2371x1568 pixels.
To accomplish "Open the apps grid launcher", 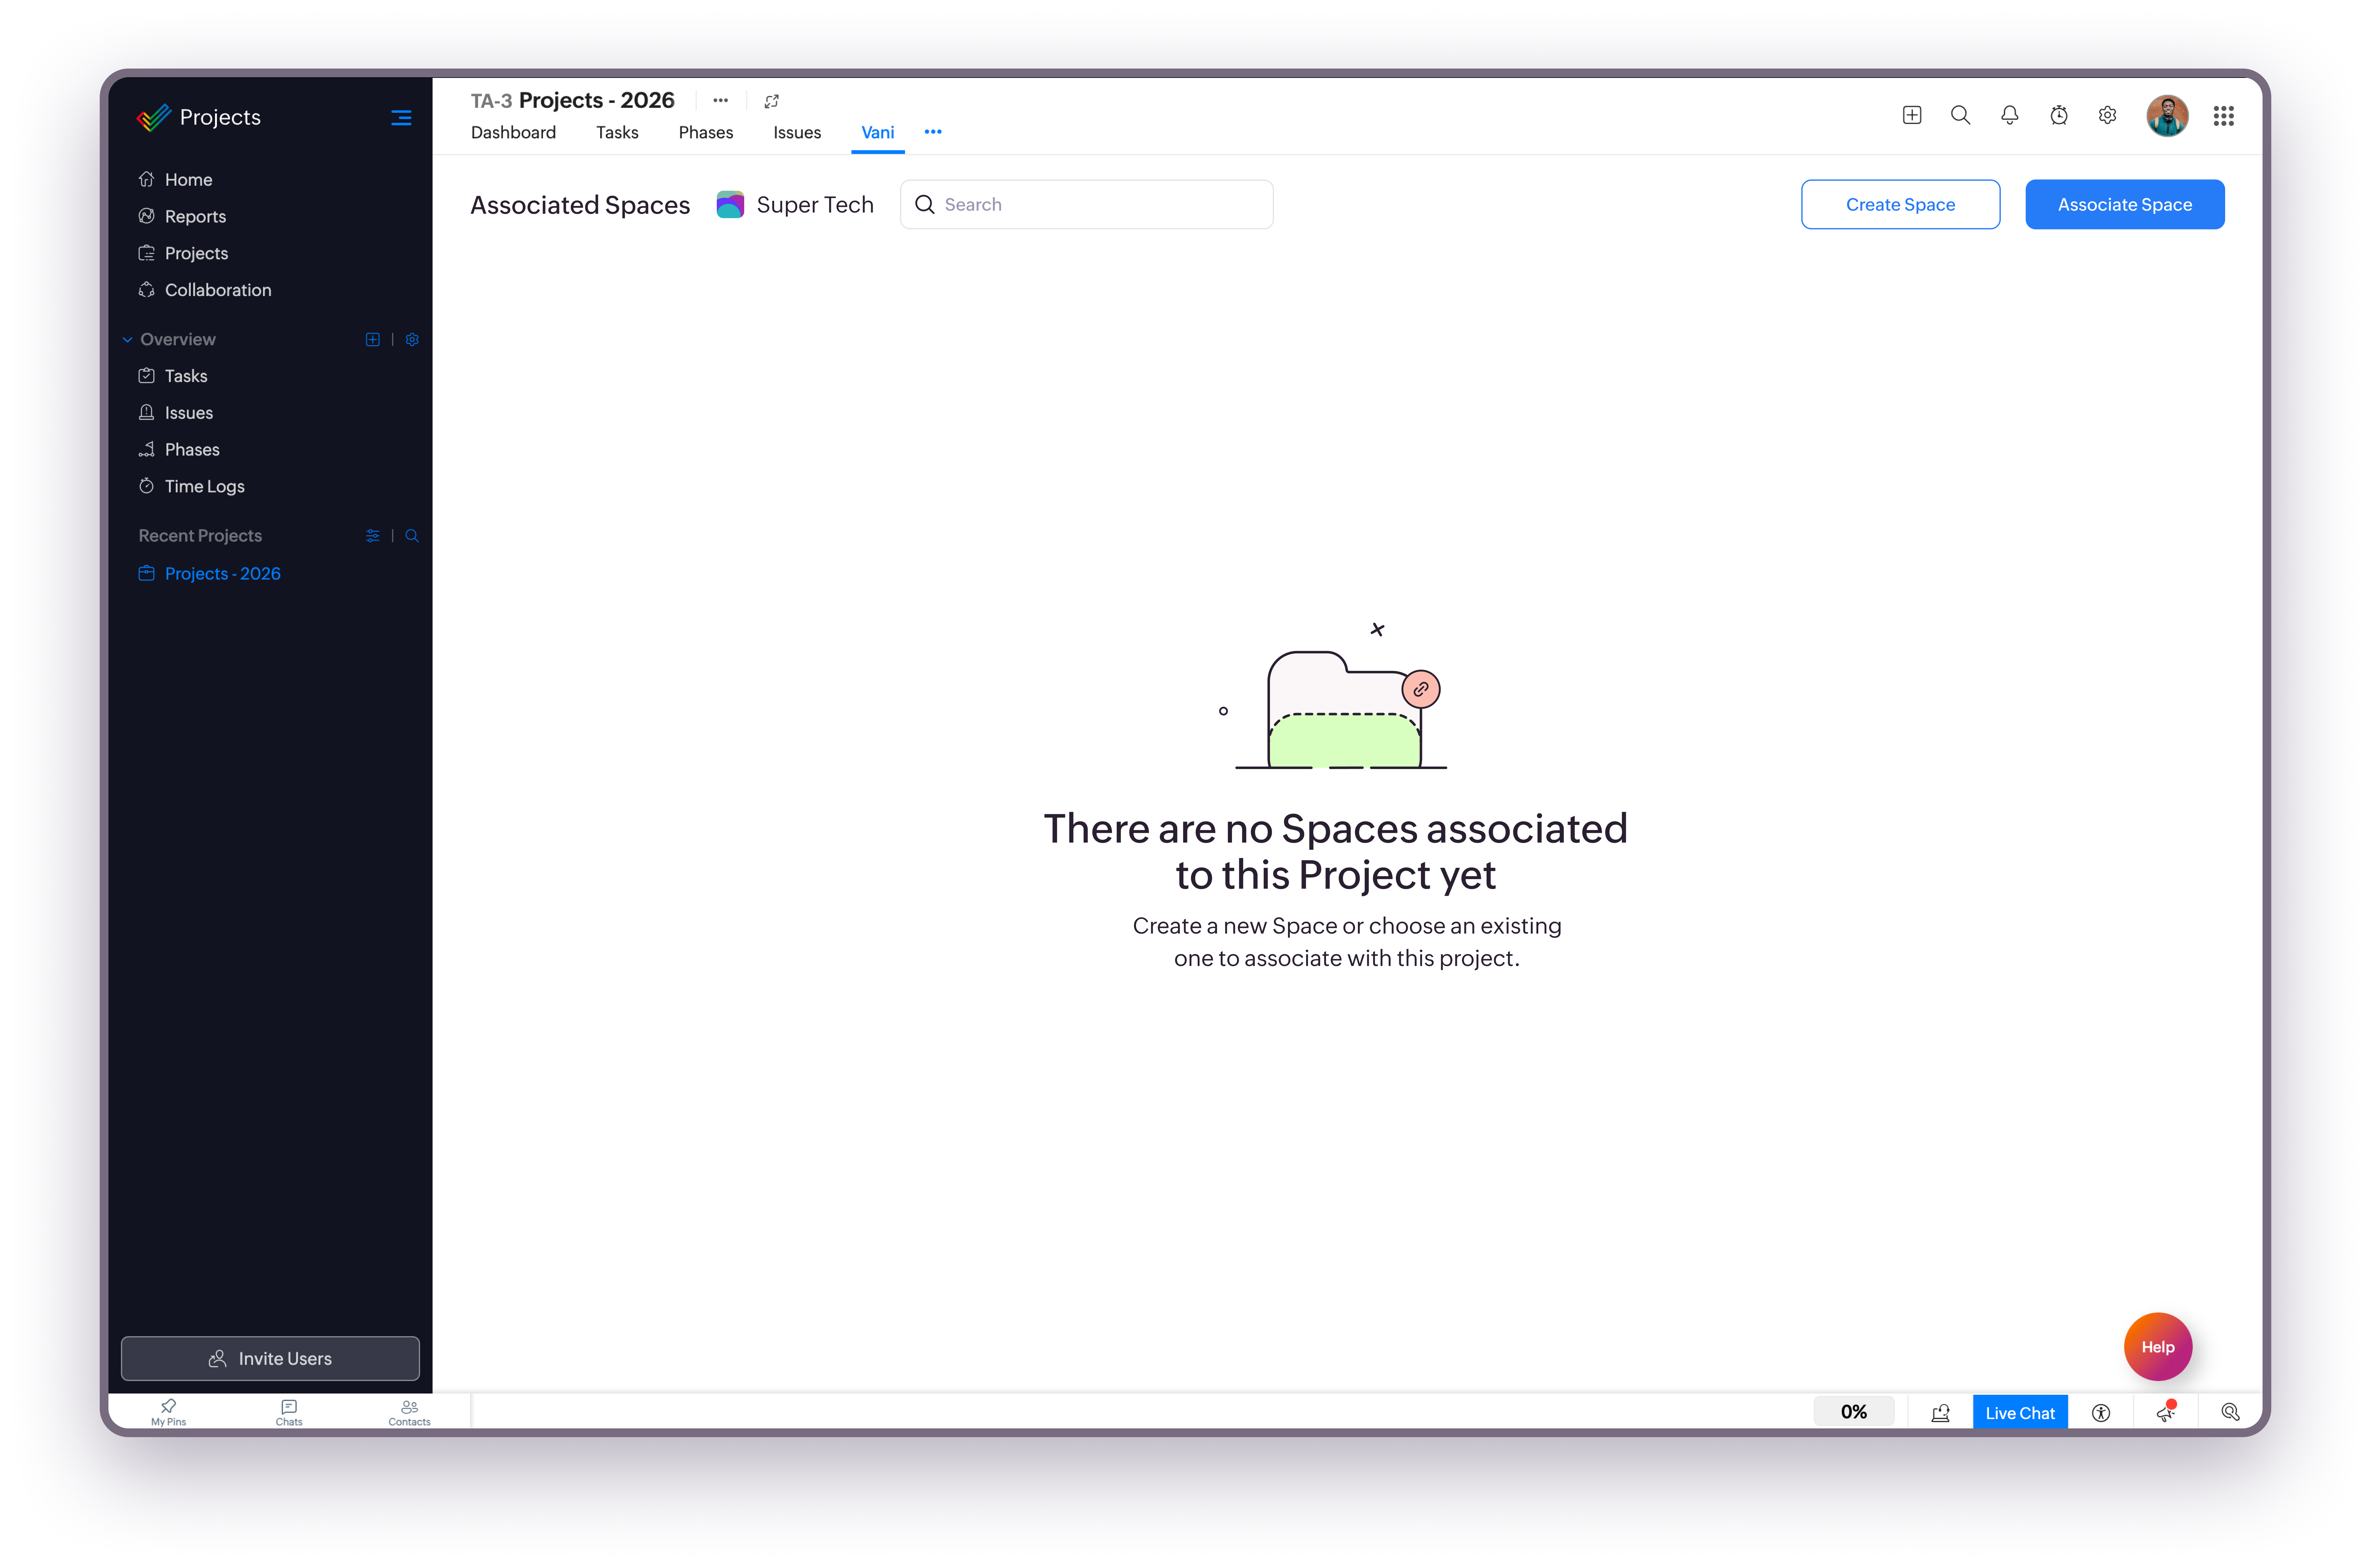I will [x=2223, y=116].
